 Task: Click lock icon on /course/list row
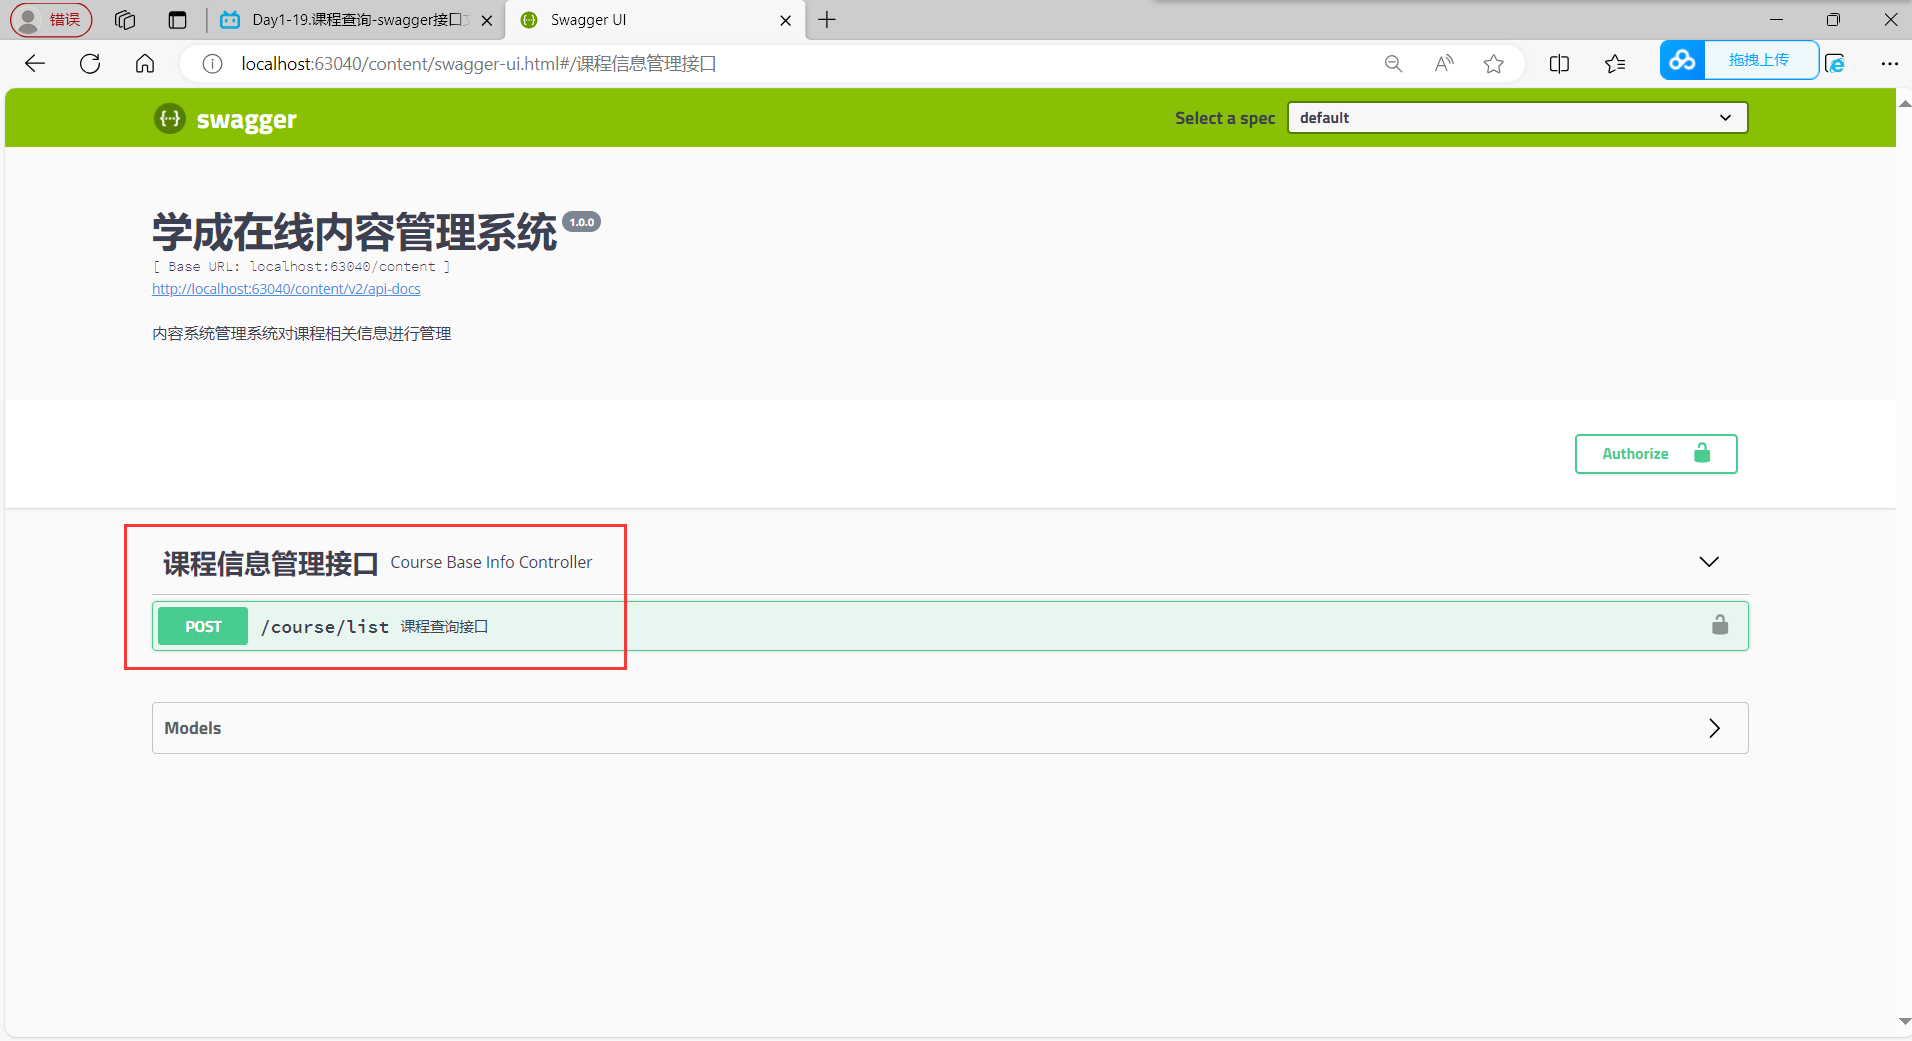1720,625
